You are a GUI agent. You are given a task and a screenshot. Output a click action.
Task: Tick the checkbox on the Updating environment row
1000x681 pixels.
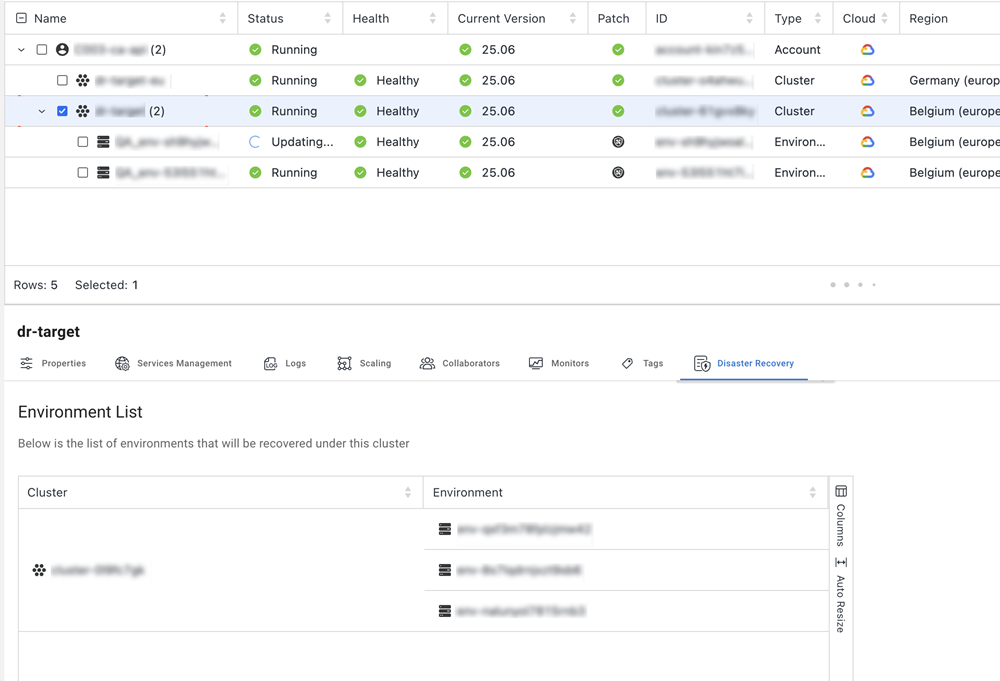(x=83, y=142)
